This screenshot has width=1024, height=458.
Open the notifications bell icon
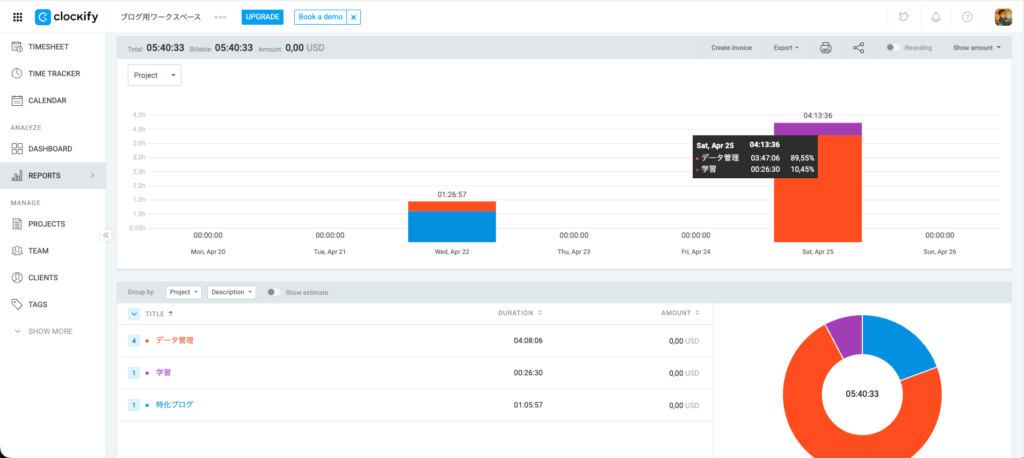tap(935, 17)
